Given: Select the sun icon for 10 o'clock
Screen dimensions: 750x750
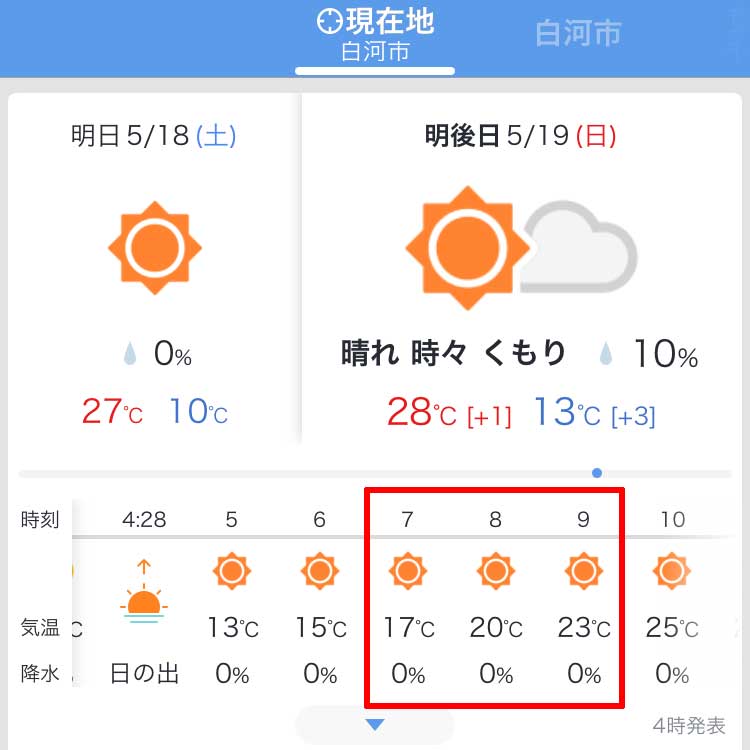Looking at the screenshot, I should click(x=672, y=571).
